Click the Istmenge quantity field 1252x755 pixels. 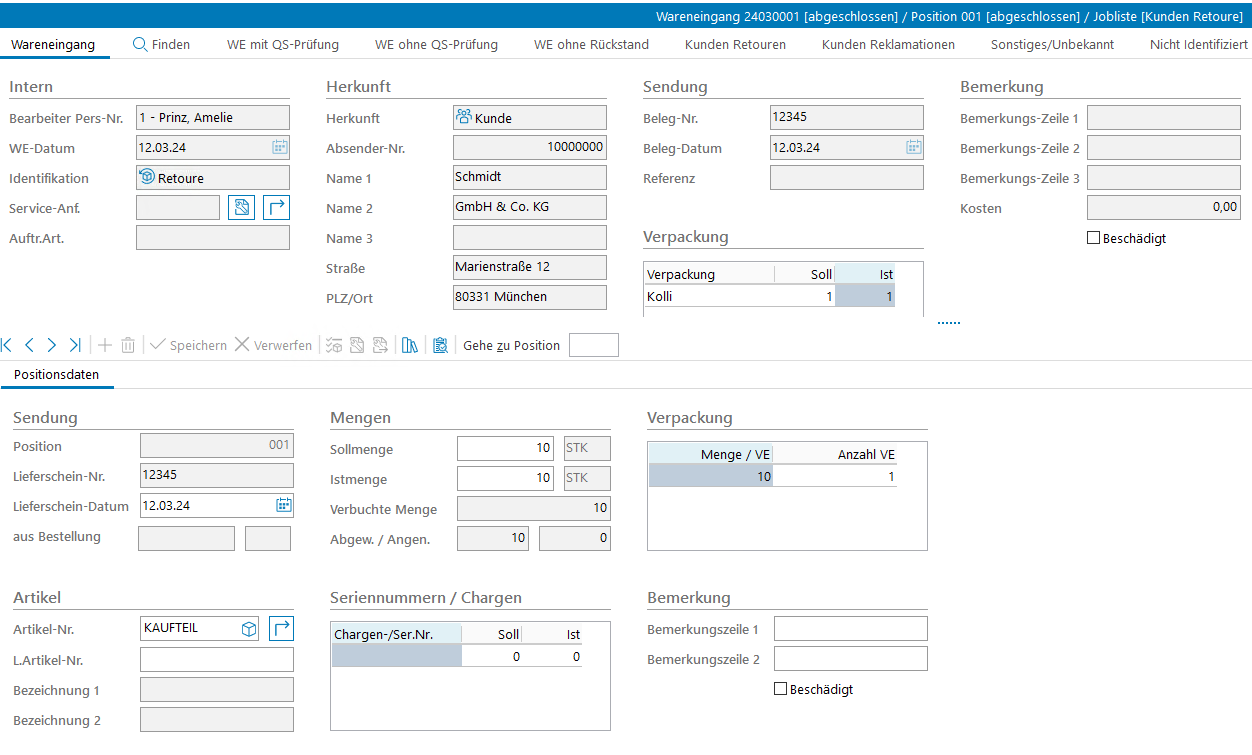(505, 479)
